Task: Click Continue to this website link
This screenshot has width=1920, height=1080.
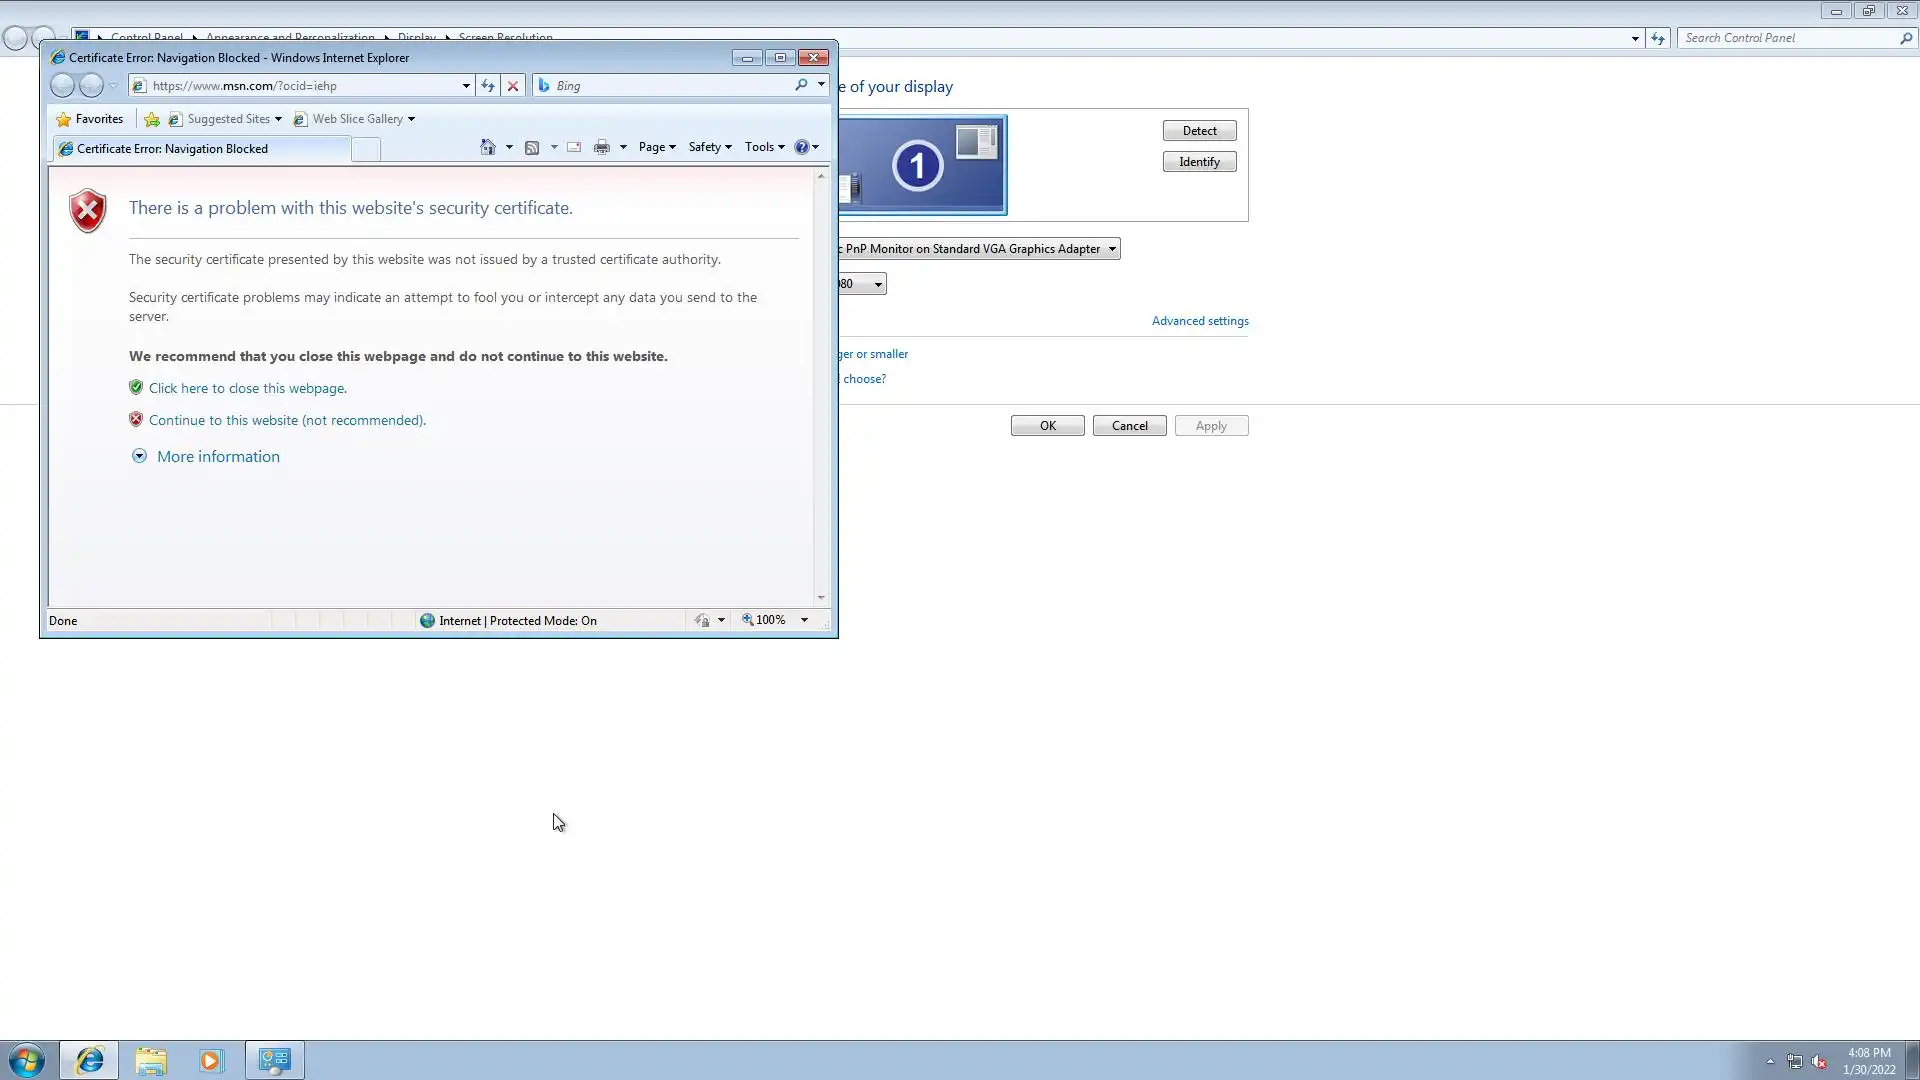Action: [x=287, y=420]
